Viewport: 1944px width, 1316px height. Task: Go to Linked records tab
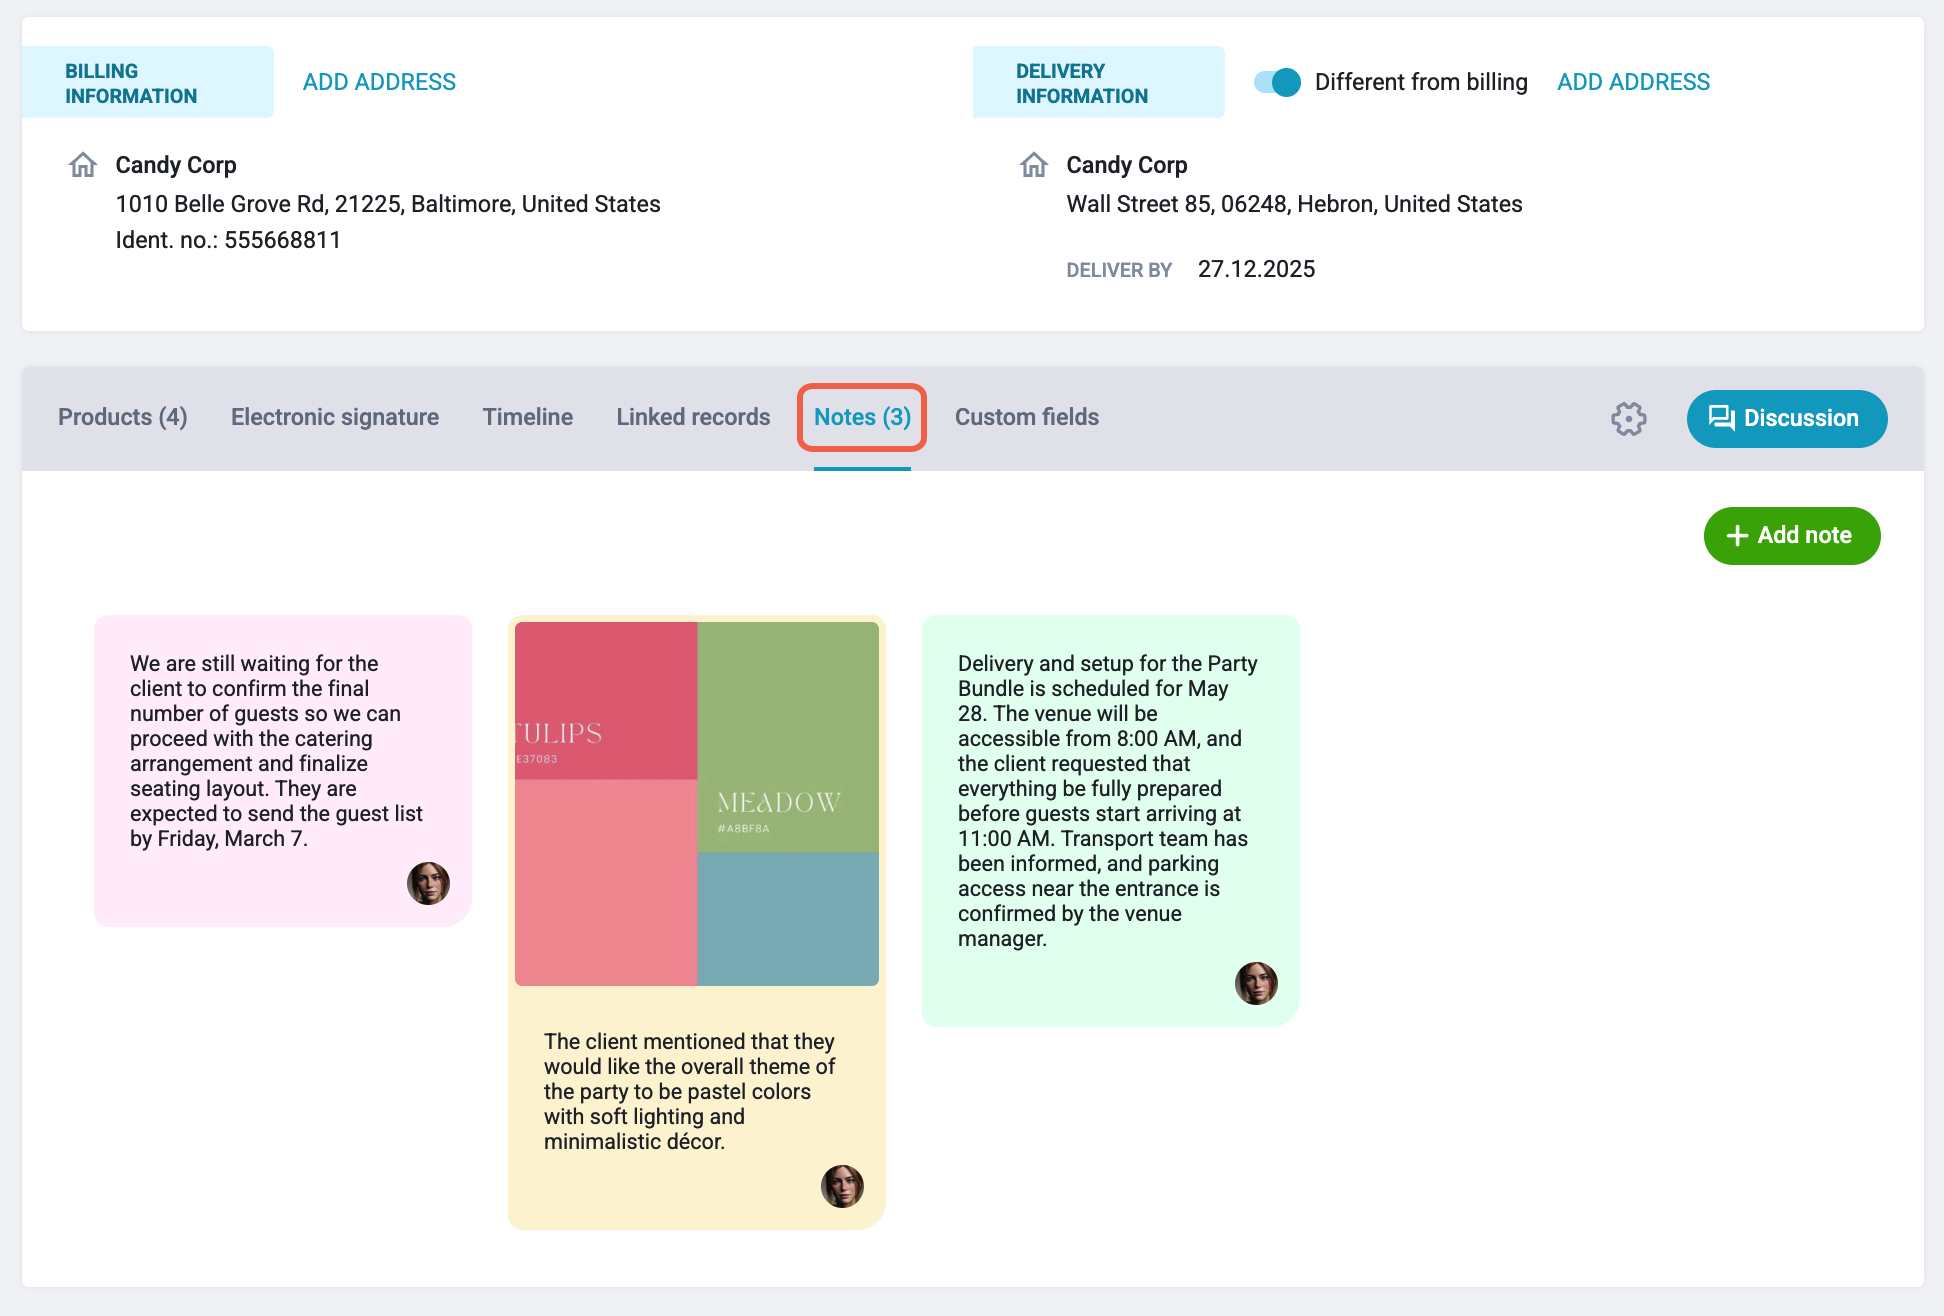(x=693, y=417)
